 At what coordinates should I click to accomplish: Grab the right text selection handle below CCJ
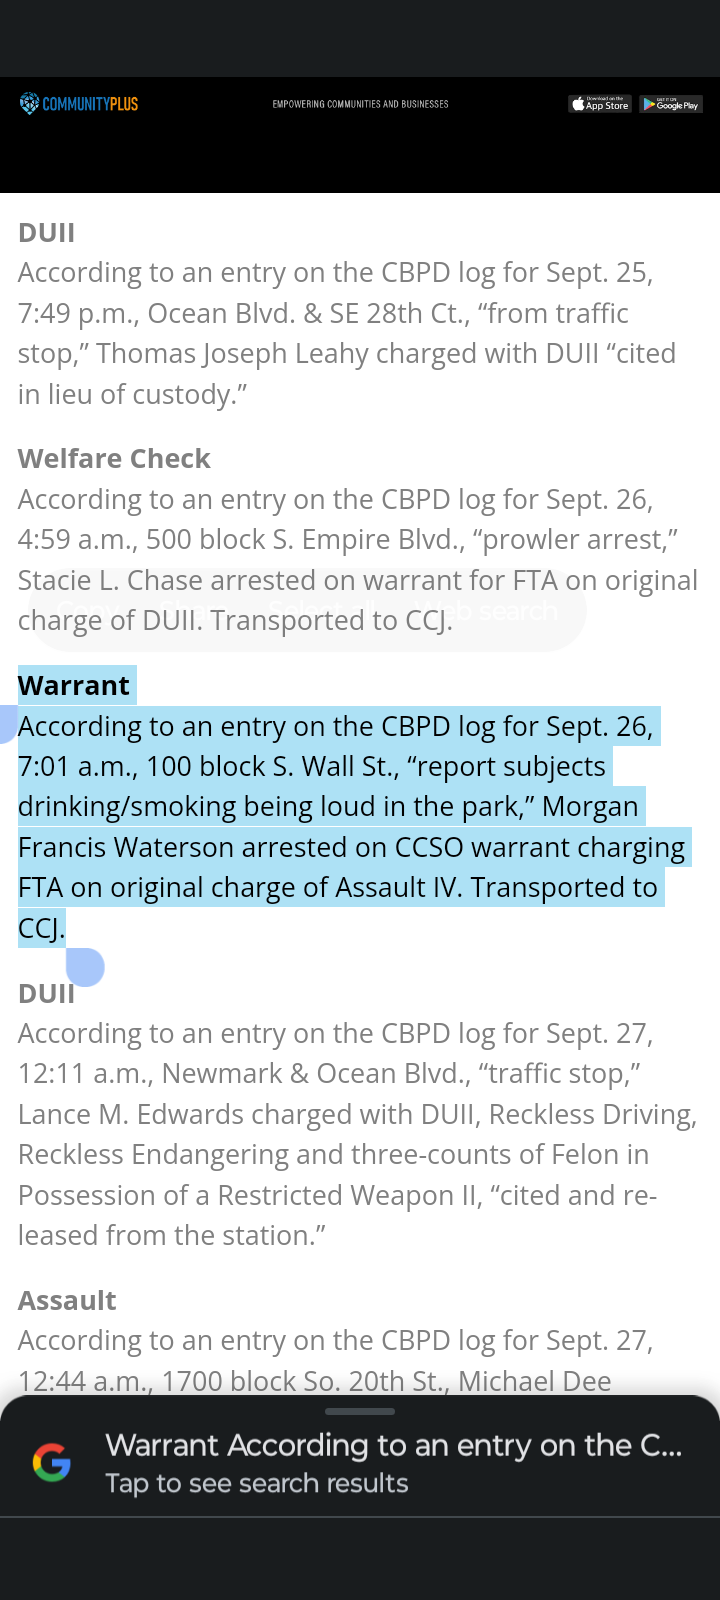tap(85, 967)
